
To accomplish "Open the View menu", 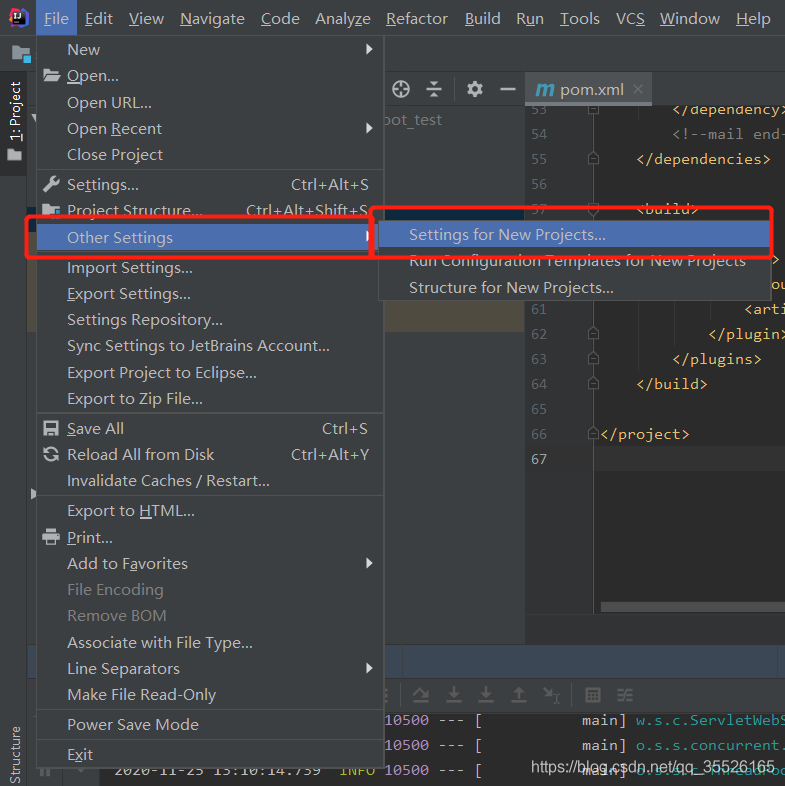I will click(x=146, y=19).
